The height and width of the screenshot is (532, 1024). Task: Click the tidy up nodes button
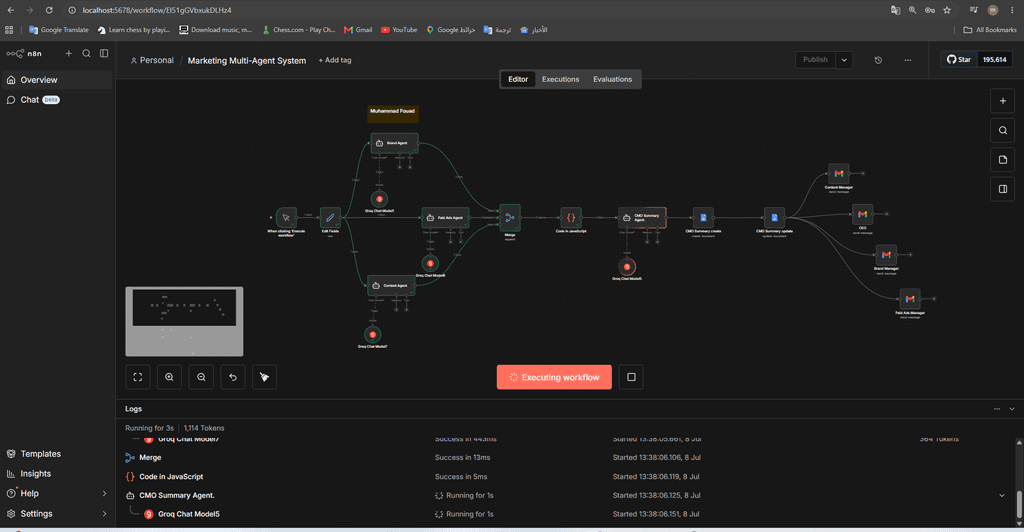pyautogui.click(x=264, y=377)
